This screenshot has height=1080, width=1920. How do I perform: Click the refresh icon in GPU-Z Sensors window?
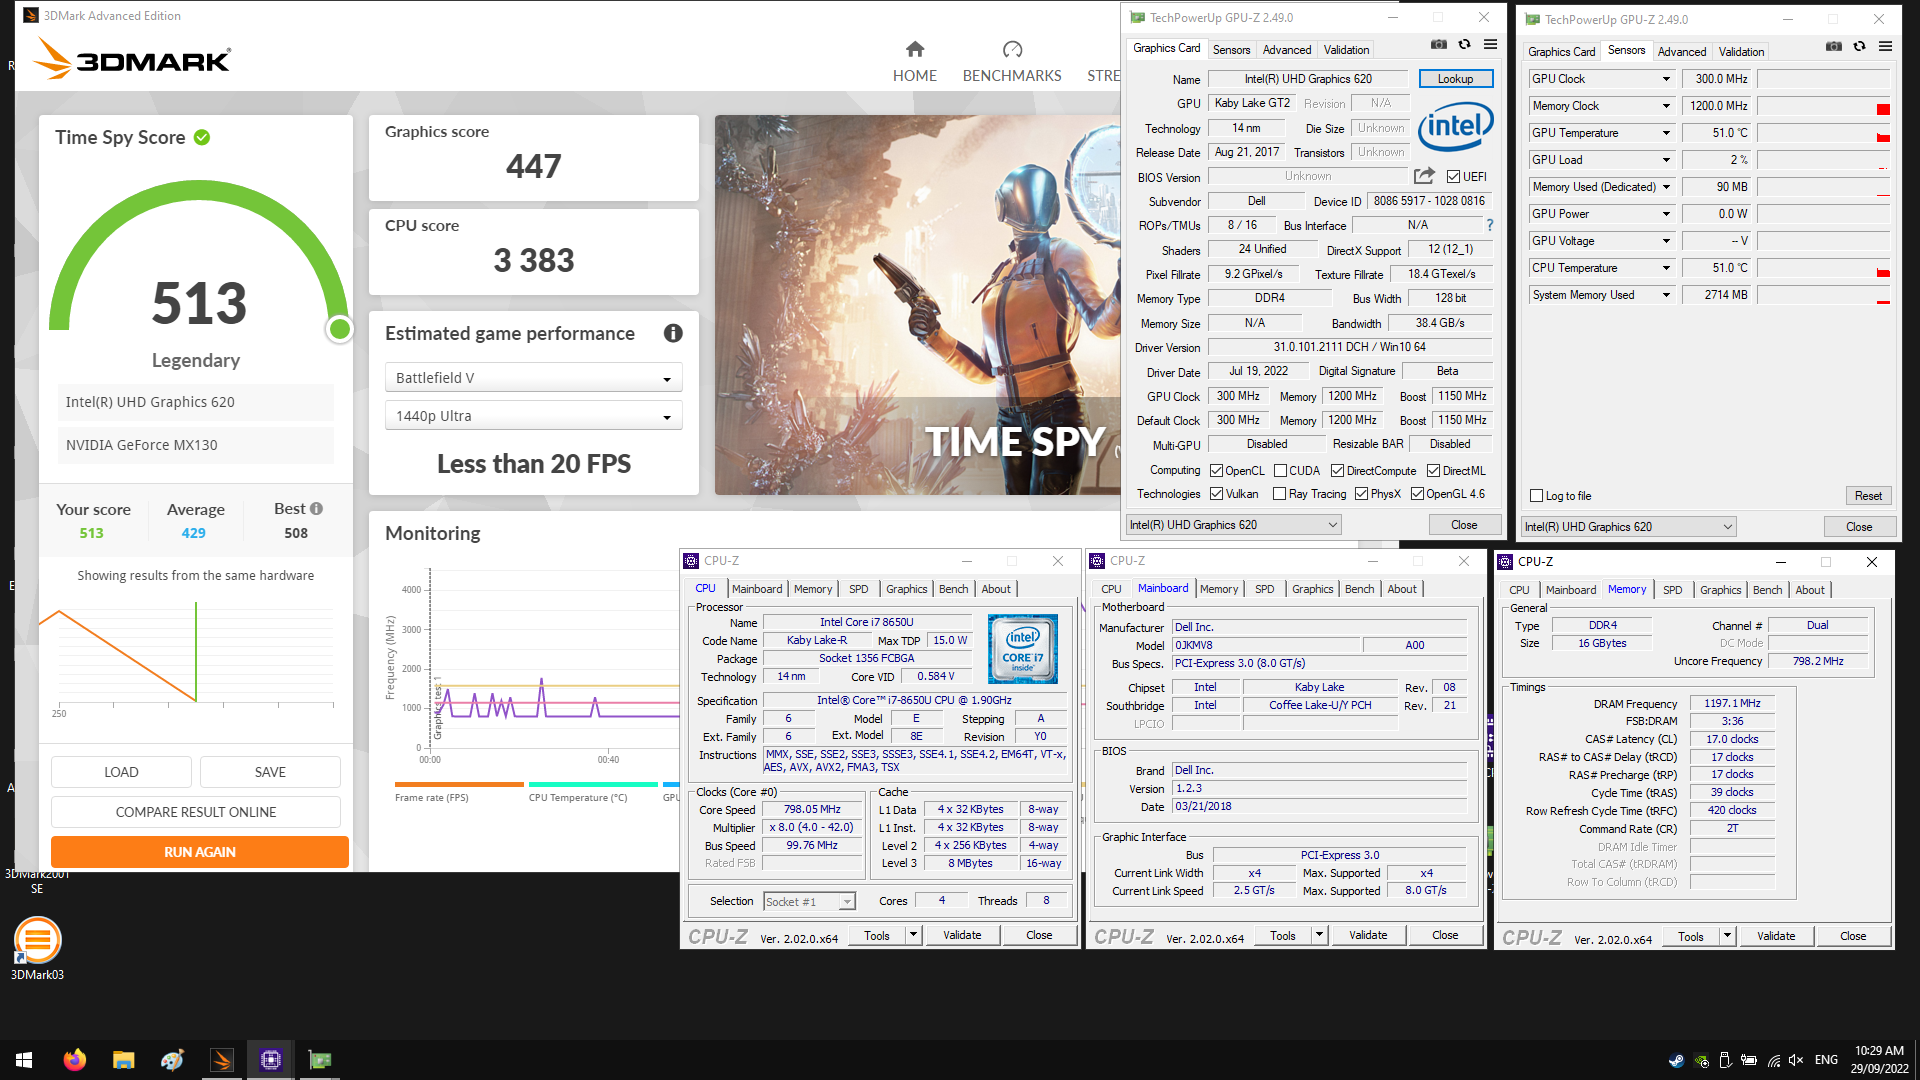[1859, 46]
